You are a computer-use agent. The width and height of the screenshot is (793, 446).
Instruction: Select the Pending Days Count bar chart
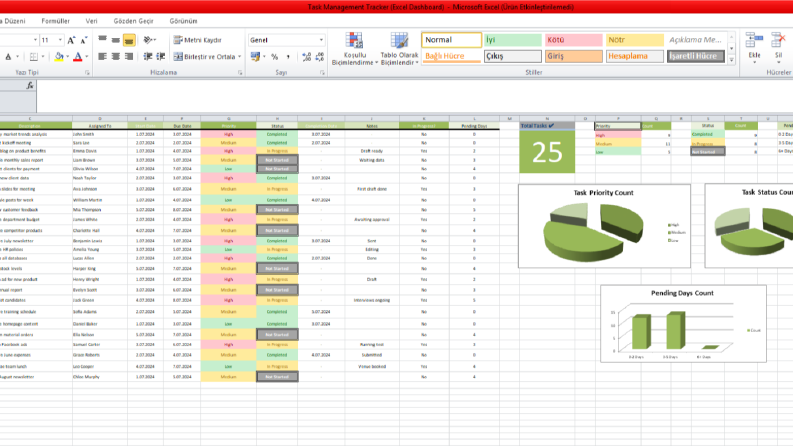coord(683,324)
